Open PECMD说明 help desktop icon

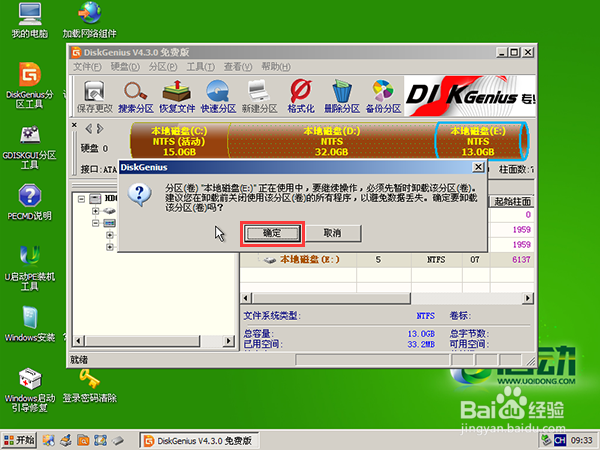[29, 202]
